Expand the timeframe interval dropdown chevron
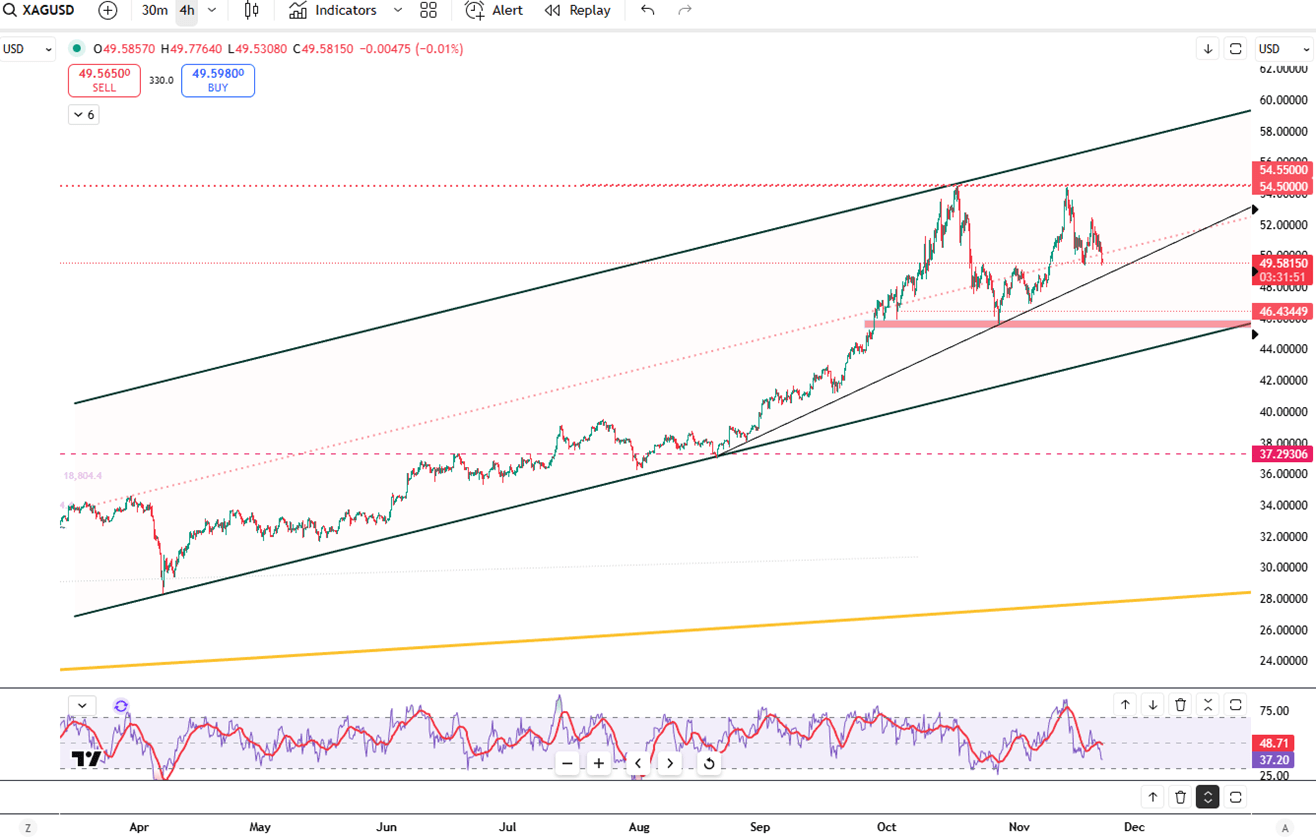This screenshot has width=1316, height=837. tap(212, 10)
